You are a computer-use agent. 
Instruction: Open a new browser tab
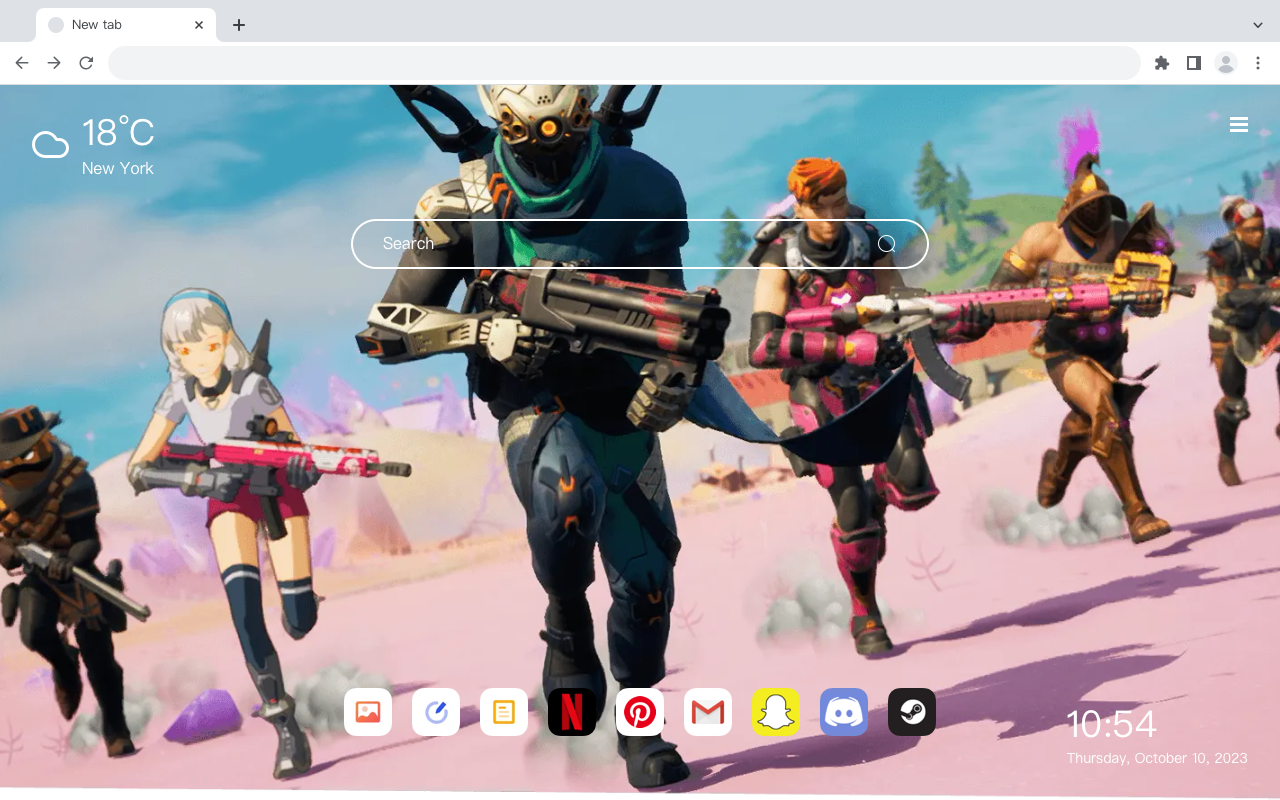pos(238,25)
